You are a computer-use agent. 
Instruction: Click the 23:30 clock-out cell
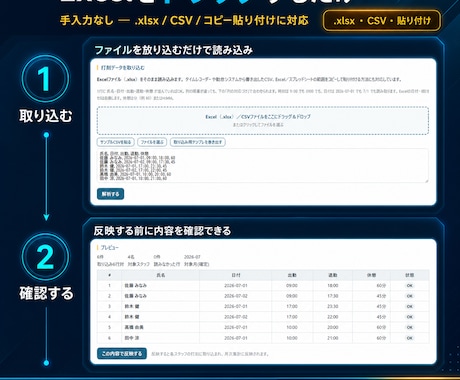tap(333, 306)
